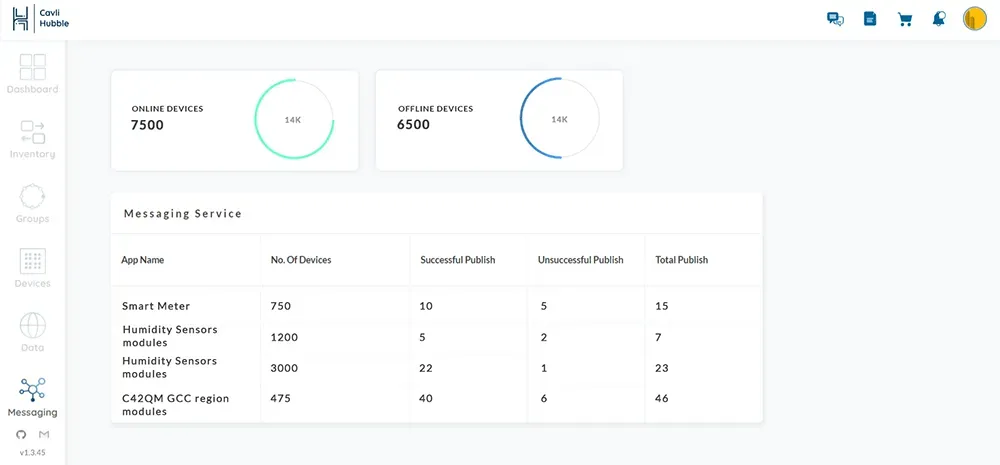Click the No. Of Devices column header
Screen dimensions: 1000x465
click(x=301, y=260)
